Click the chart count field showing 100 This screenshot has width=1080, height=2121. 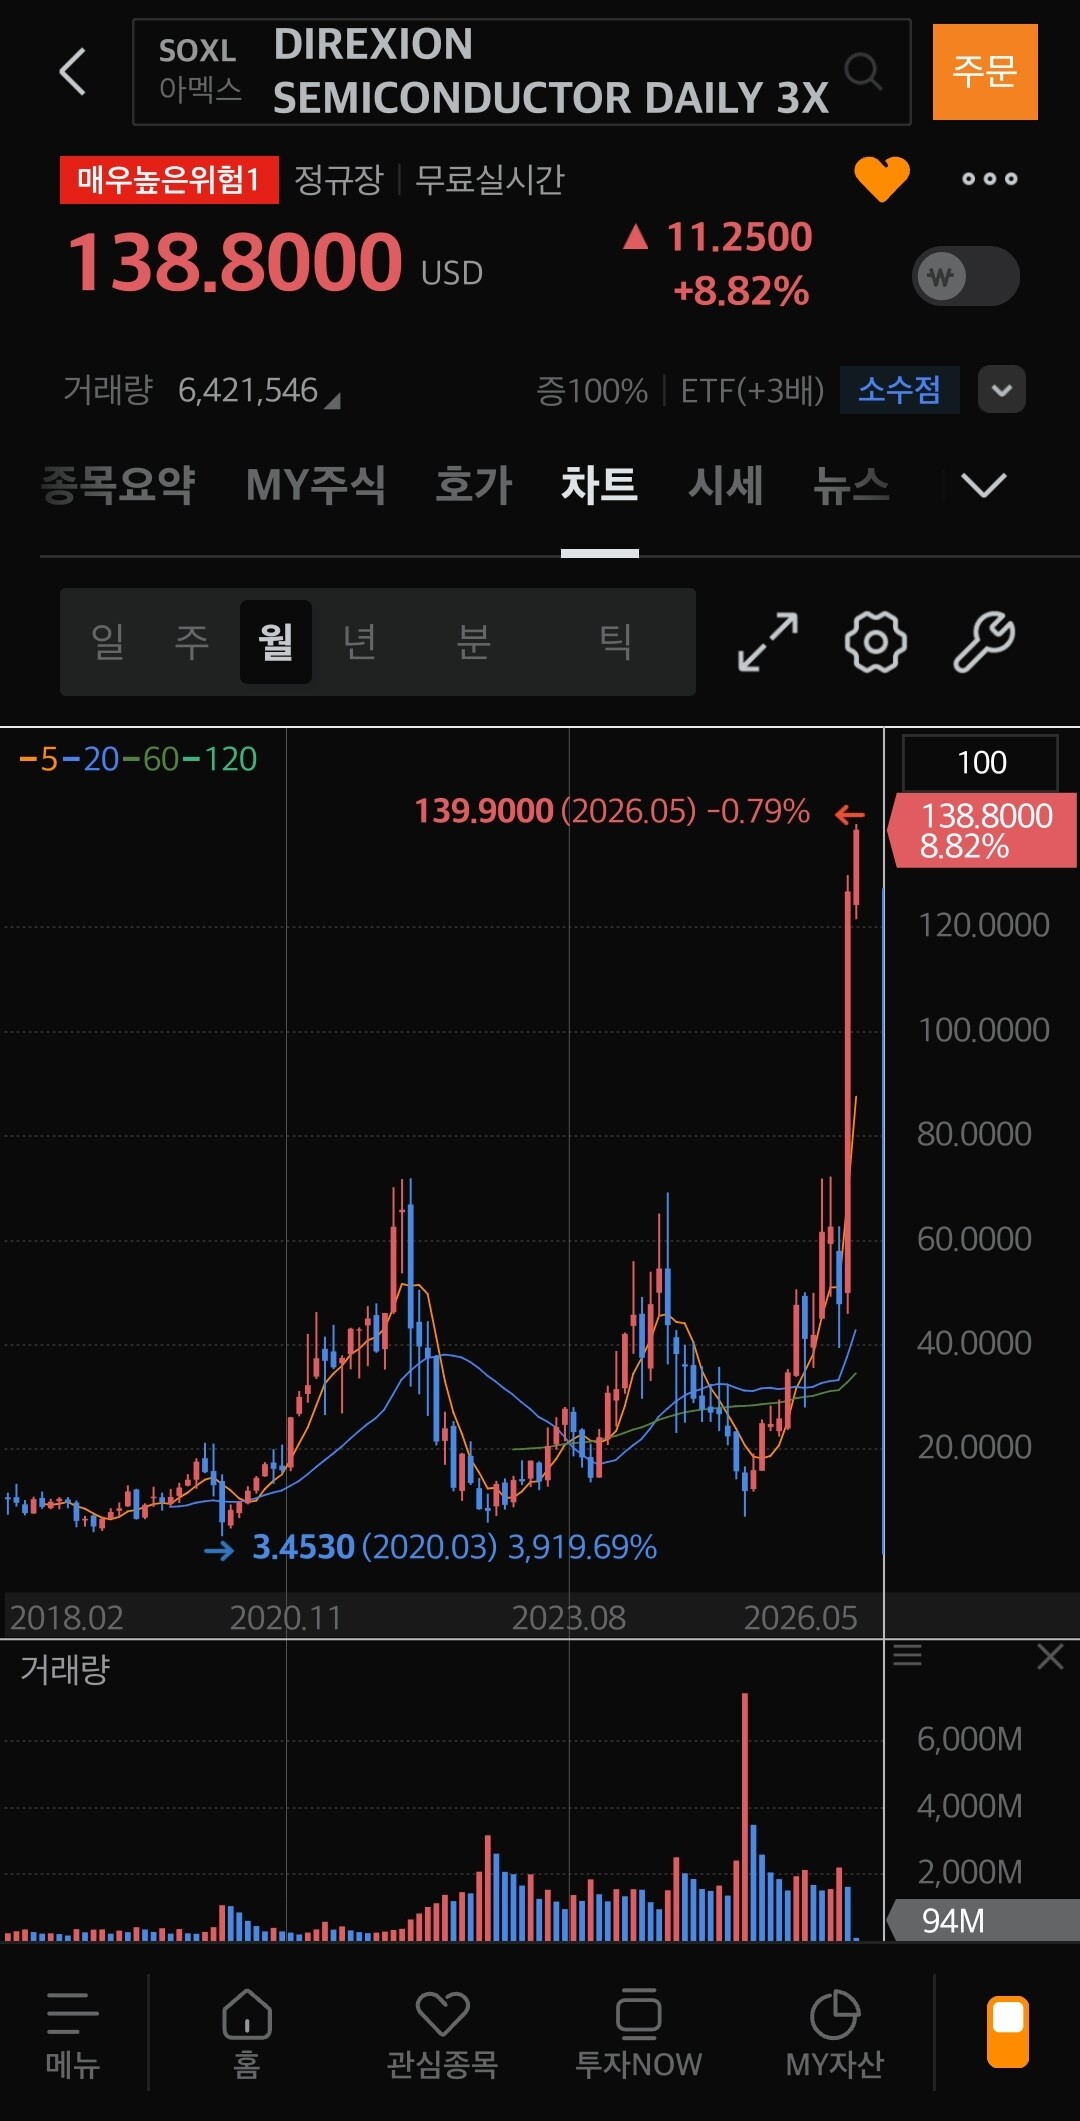[980, 762]
